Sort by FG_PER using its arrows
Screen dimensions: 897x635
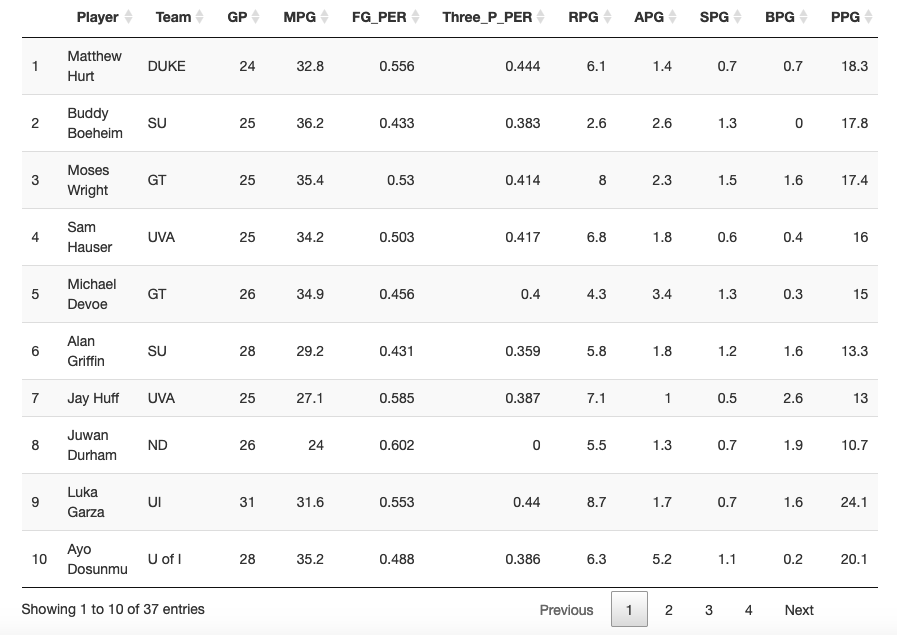(415, 17)
